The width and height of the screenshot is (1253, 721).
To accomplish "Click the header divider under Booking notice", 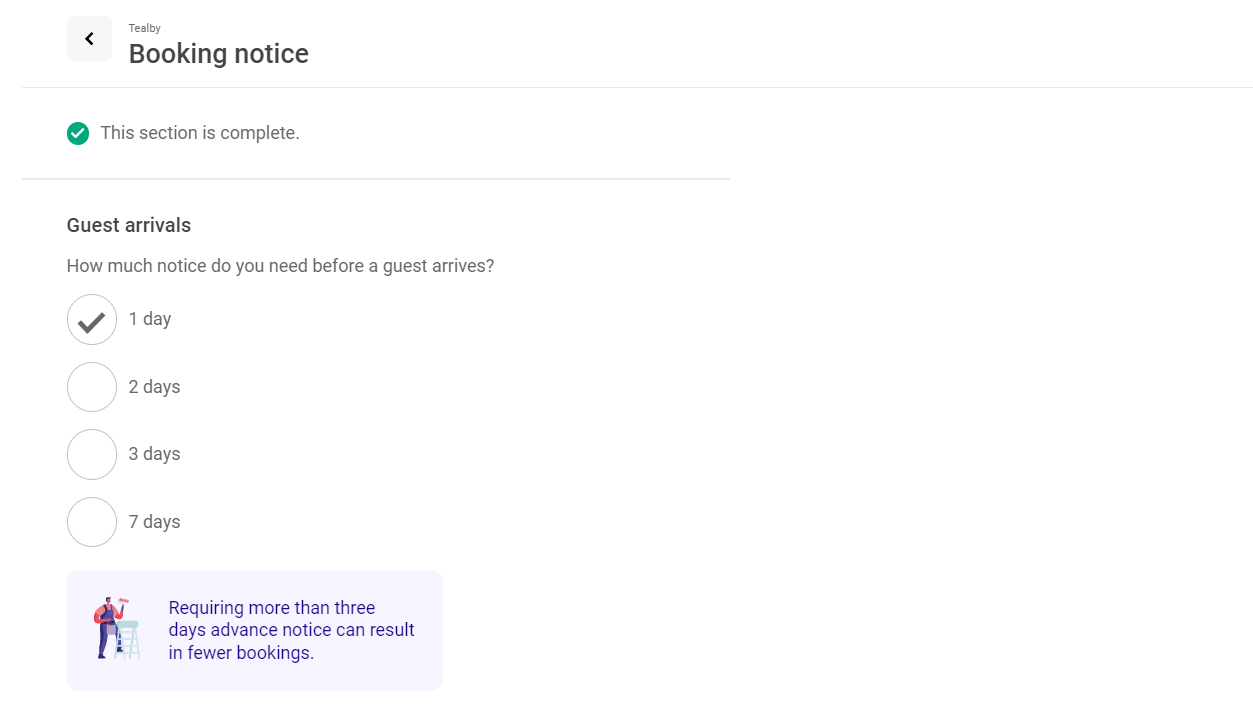I will point(637,87).
